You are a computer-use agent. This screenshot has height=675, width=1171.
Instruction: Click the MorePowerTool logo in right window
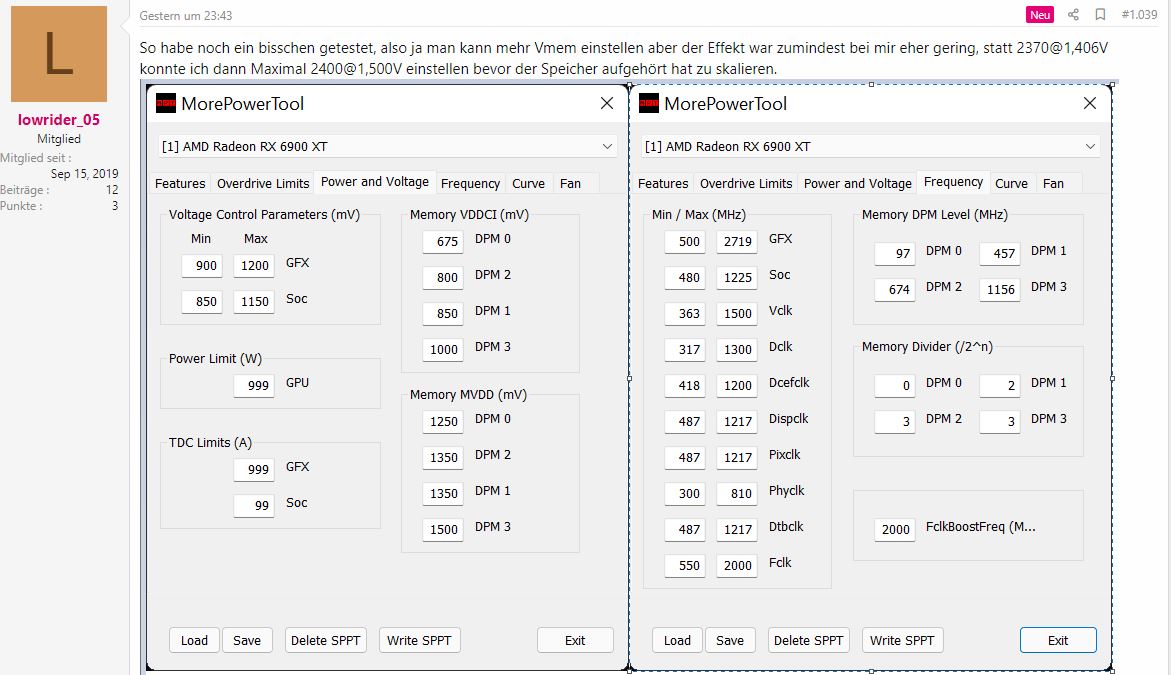649,104
